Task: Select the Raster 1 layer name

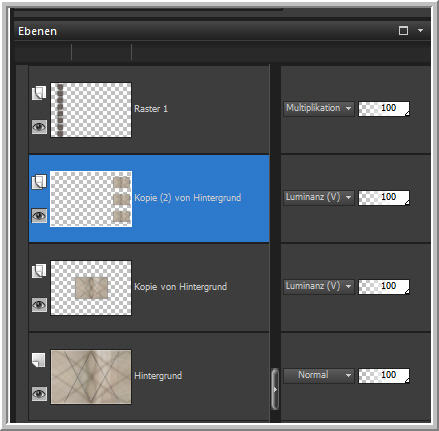Action: (151, 109)
